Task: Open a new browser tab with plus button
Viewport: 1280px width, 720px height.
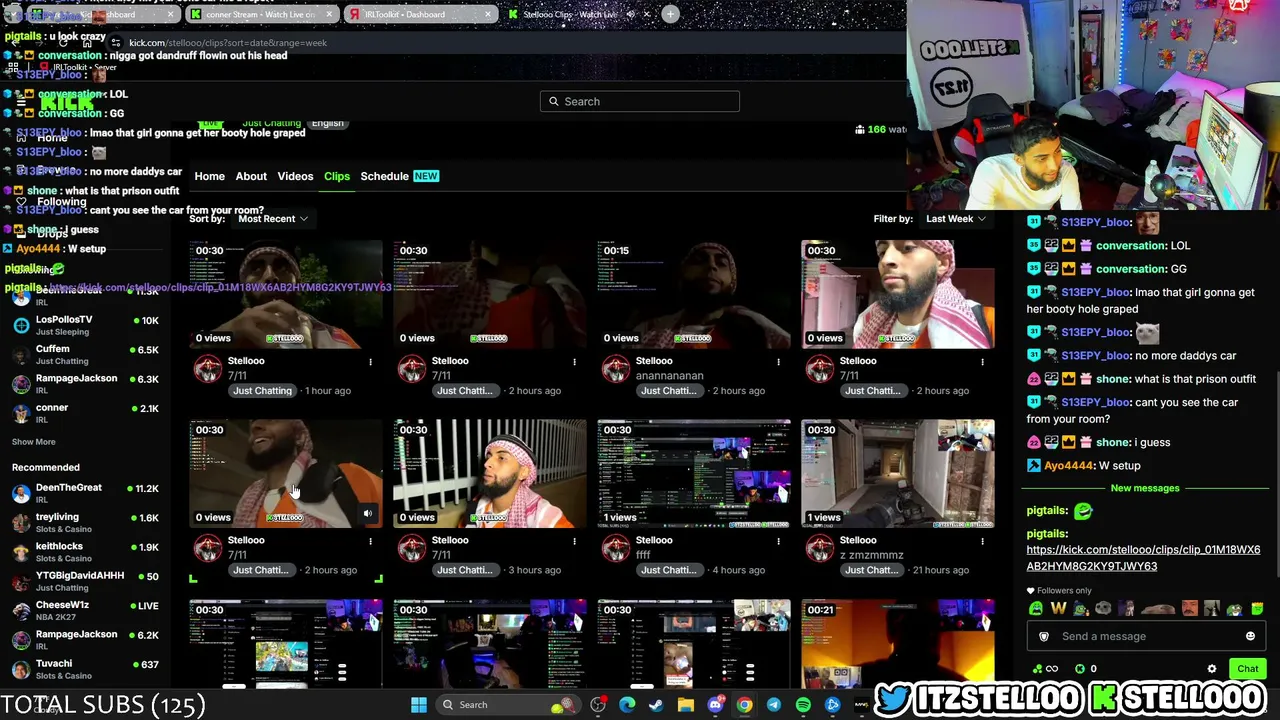Action: point(670,14)
